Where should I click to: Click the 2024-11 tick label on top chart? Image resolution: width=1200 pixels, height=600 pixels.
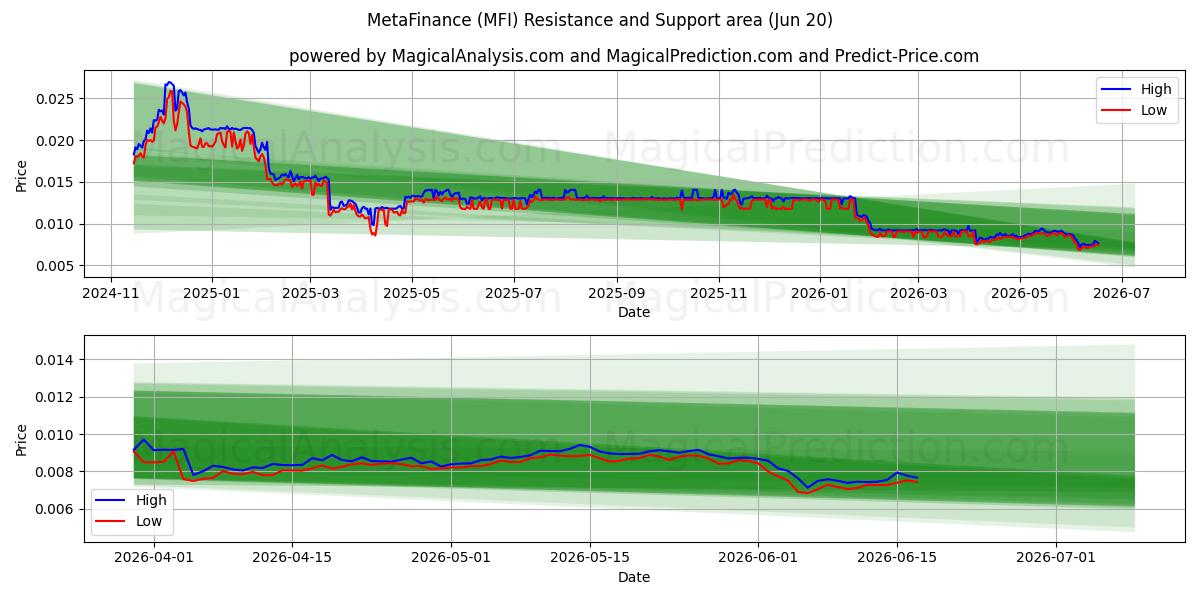tap(111, 293)
